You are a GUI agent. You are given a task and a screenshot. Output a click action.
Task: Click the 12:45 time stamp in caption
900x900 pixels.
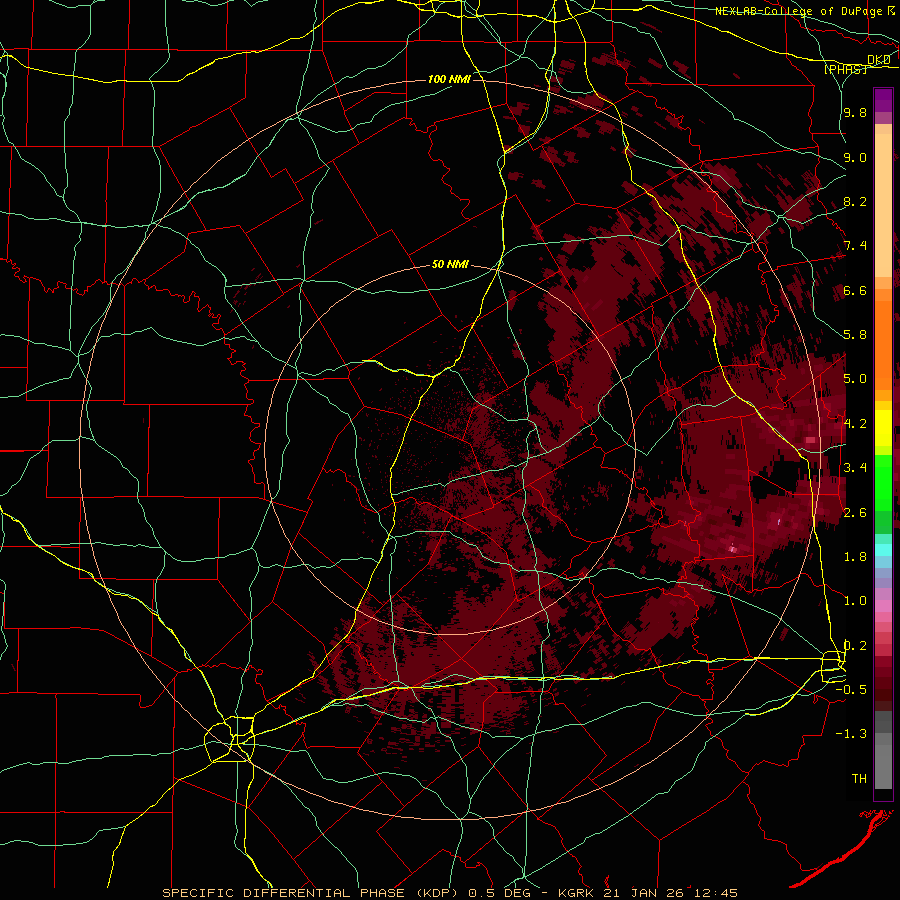[715, 893]
